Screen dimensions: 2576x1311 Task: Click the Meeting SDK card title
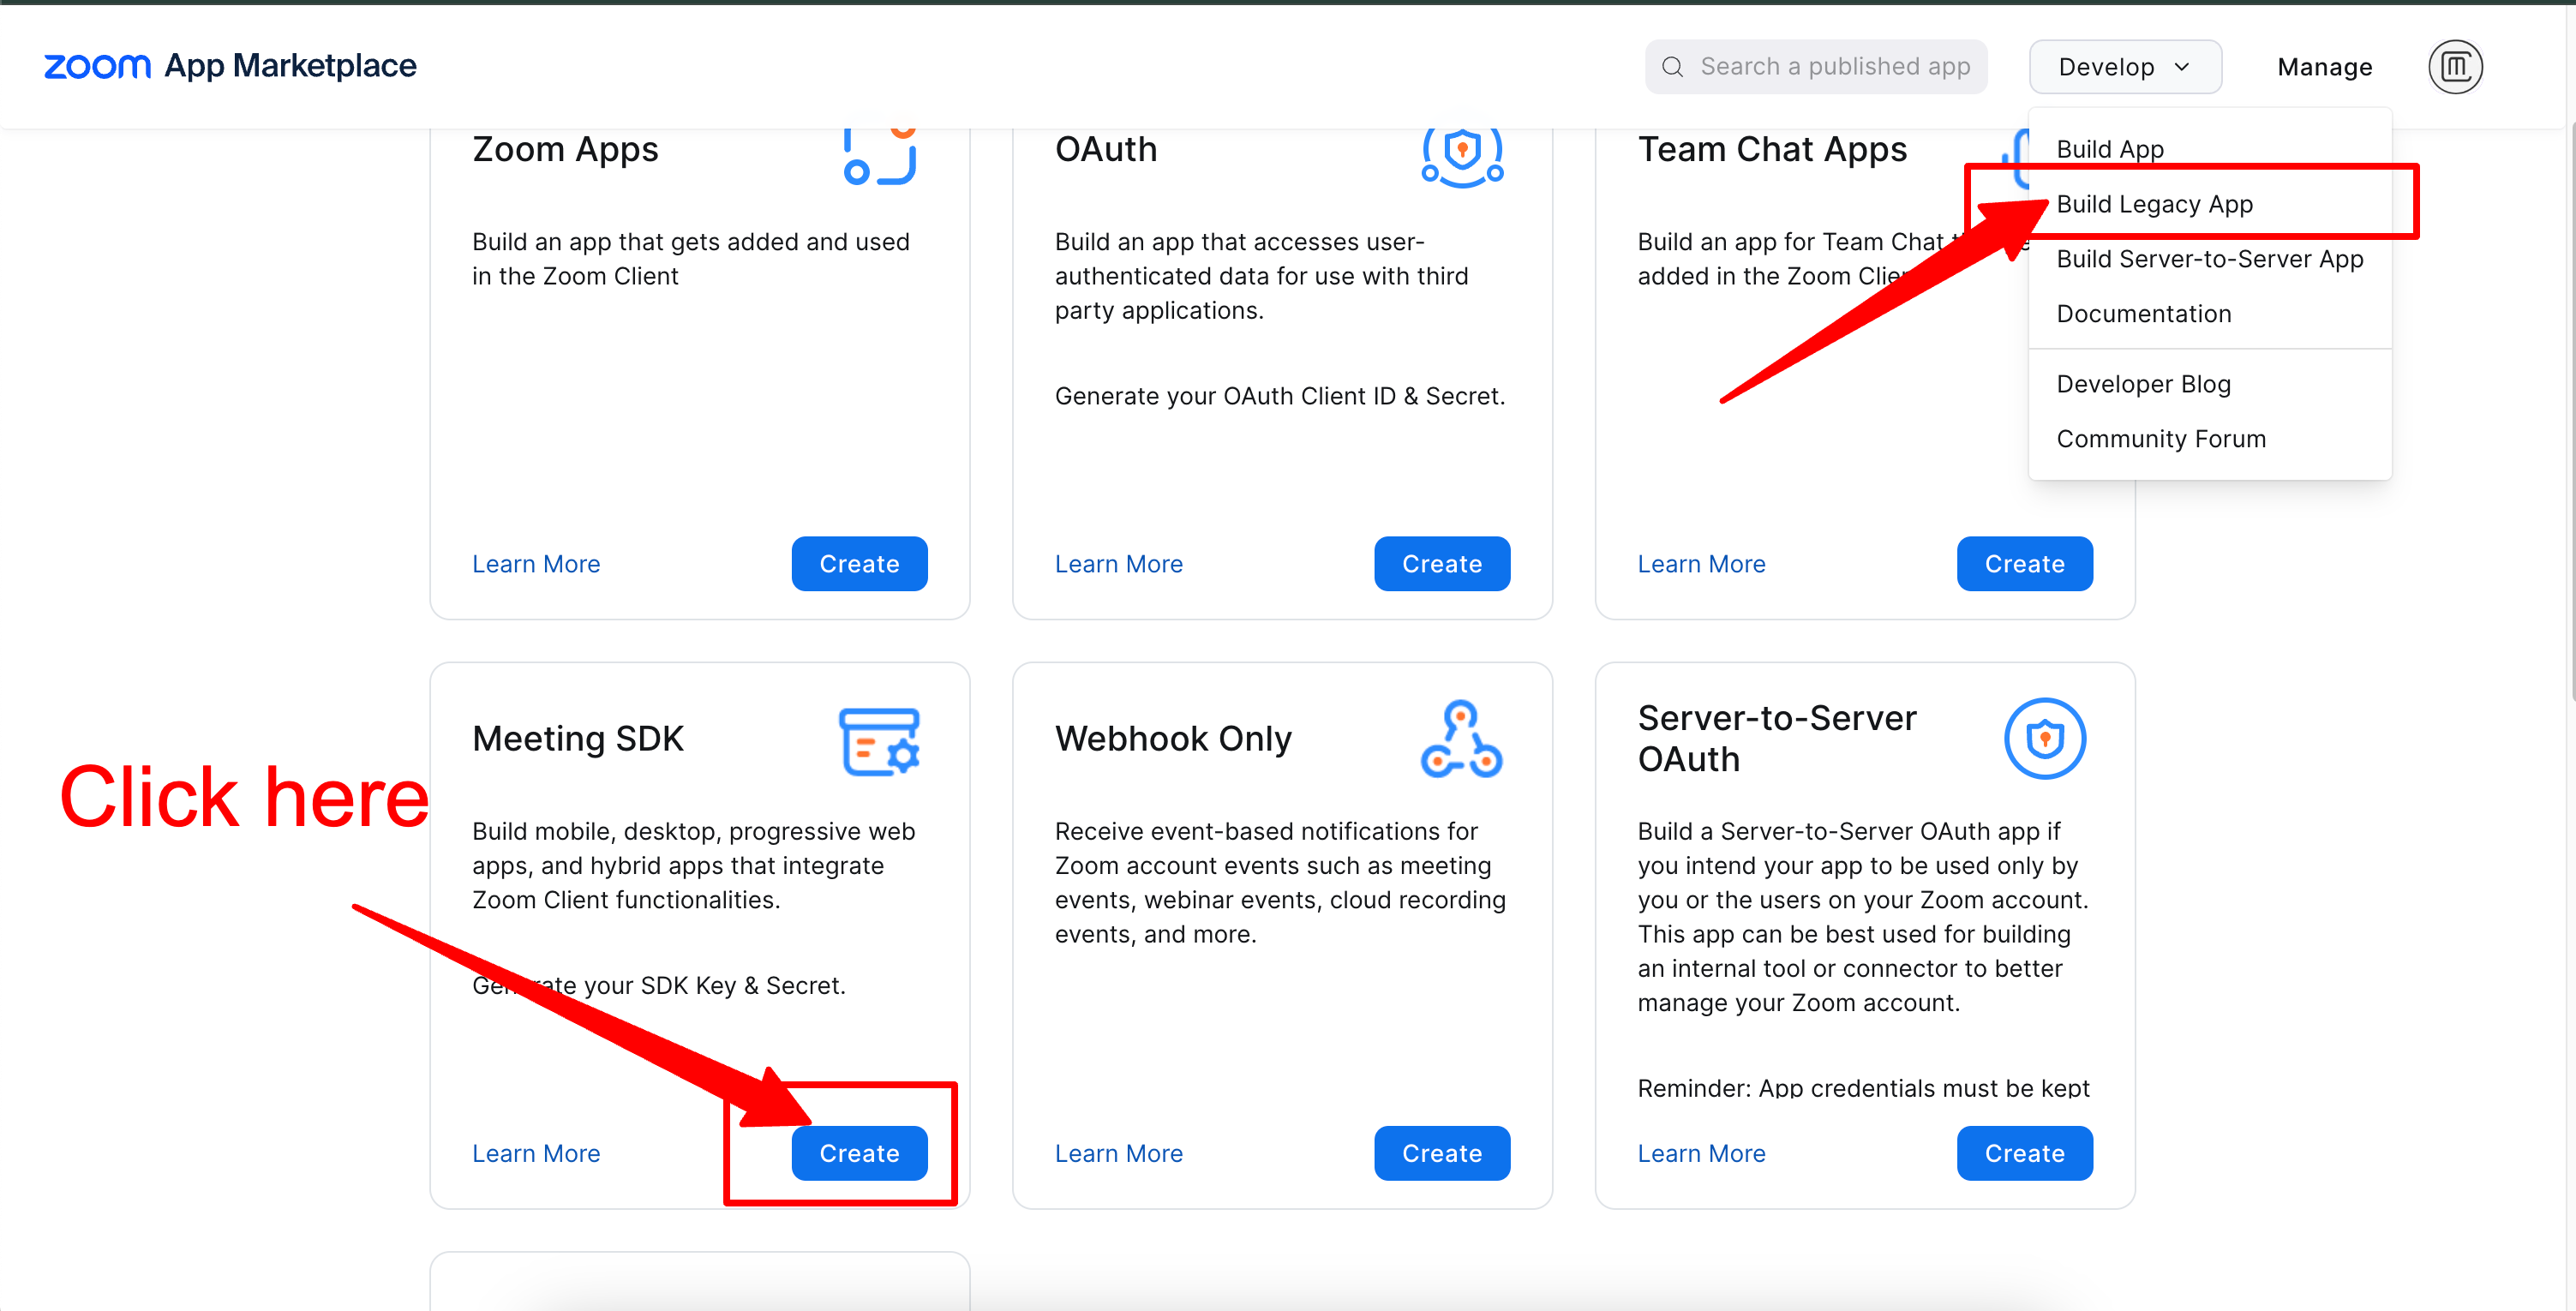[578, 738]
